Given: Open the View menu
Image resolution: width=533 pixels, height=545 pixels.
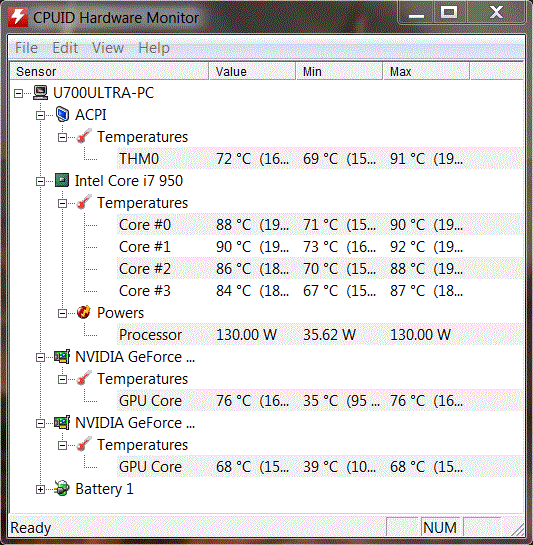Looking at the screenshot, I should pos(108,48).
